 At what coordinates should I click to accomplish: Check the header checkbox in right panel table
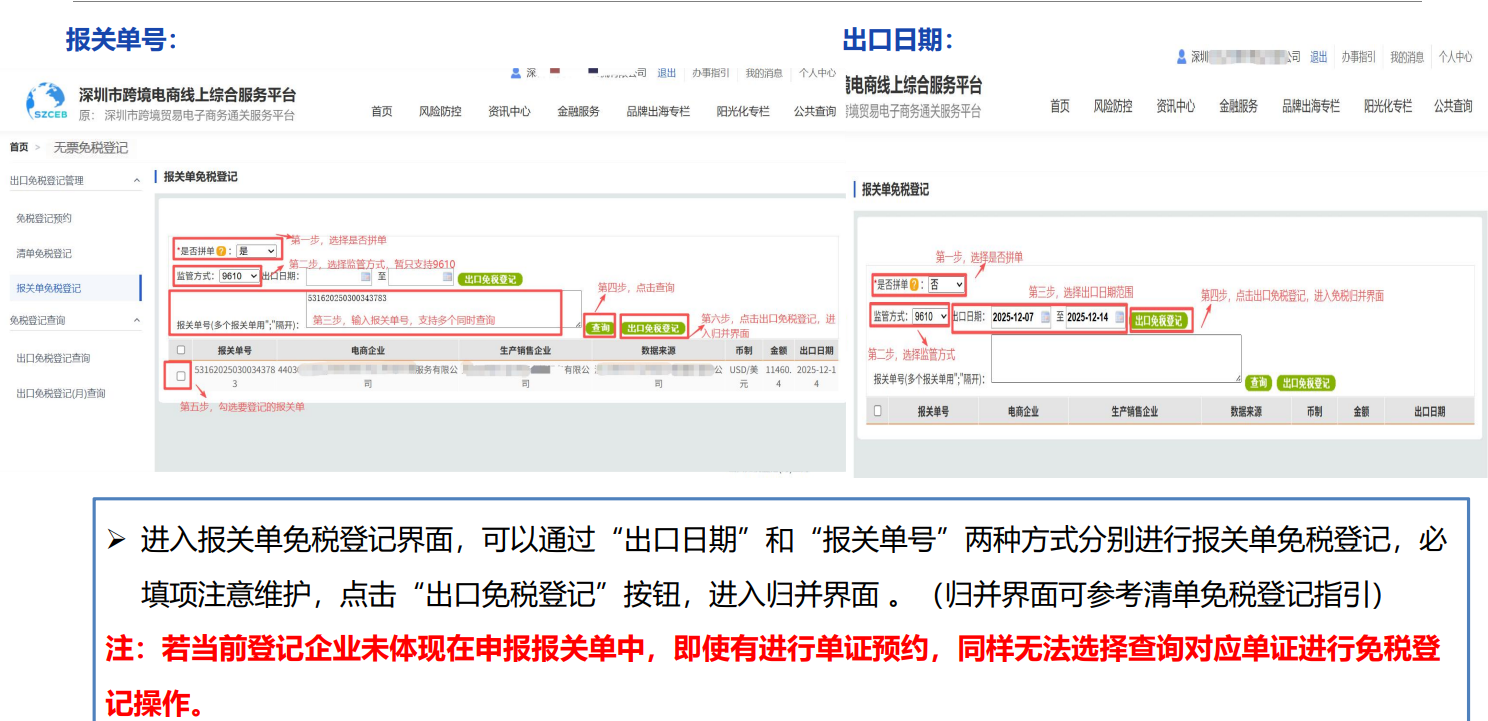[877, 409]
